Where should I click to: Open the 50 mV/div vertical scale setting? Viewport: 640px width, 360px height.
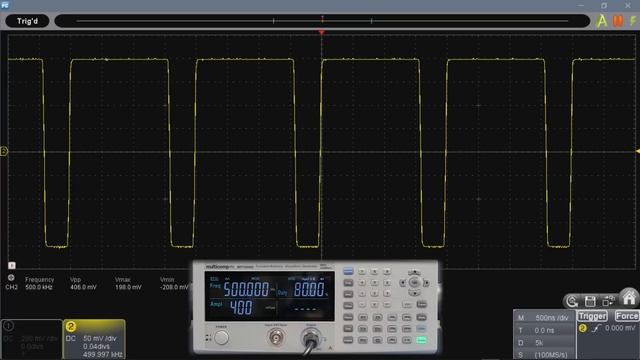coord(100,338)
